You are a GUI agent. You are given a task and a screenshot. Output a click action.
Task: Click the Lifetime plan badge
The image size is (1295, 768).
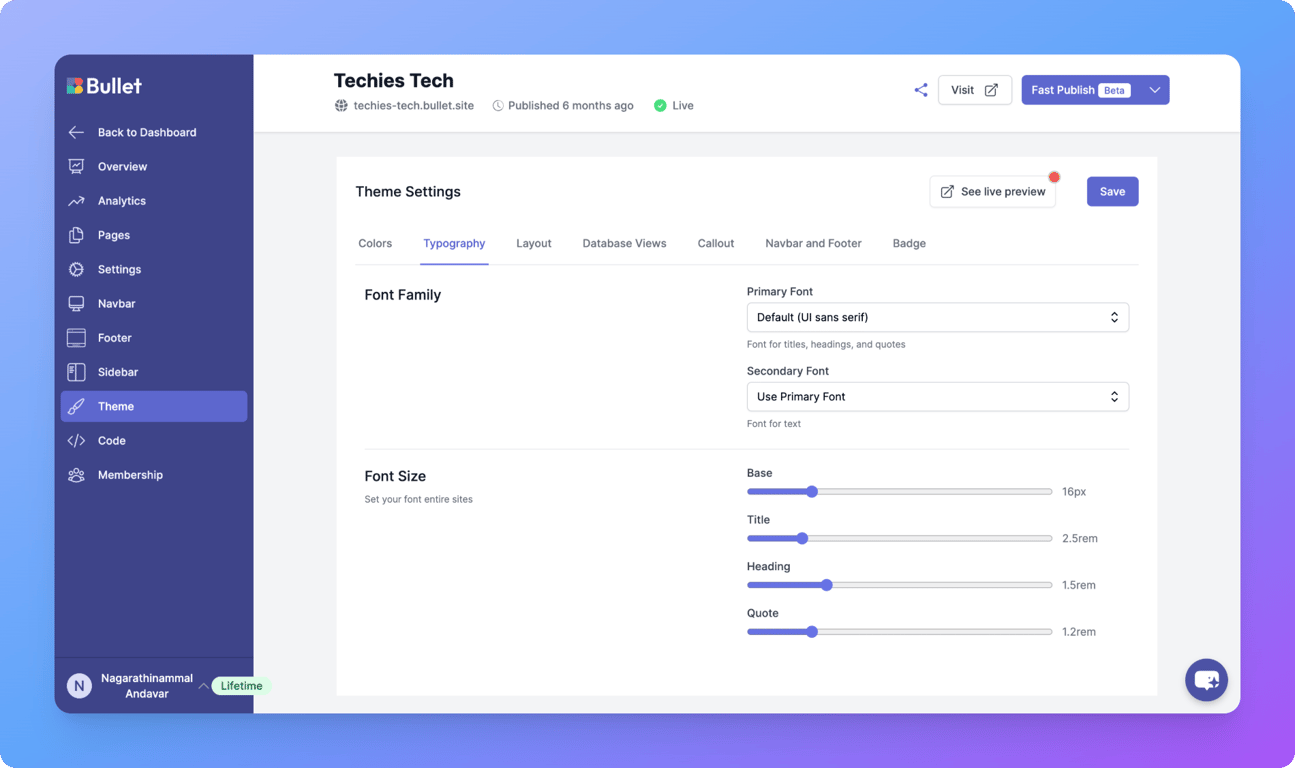[241, 686]
